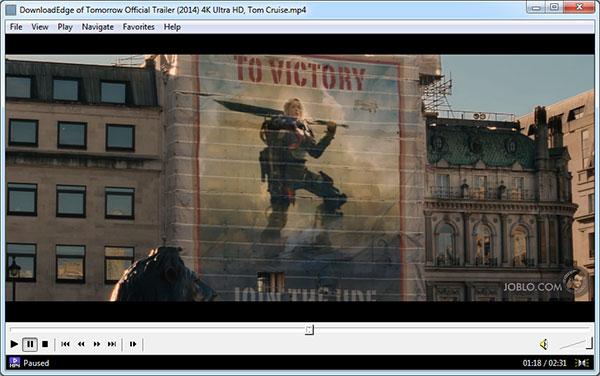Open the Play menu
This screenshot has width=600, height=376.
click(x=65, y=27)
